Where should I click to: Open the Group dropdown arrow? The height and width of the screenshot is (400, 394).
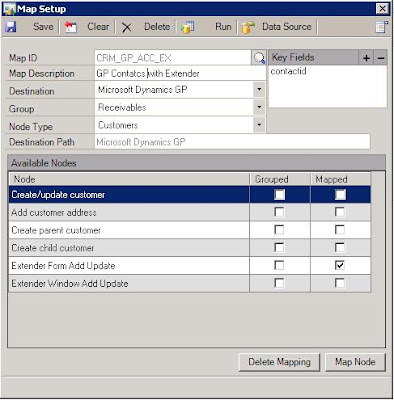point(259,107)
